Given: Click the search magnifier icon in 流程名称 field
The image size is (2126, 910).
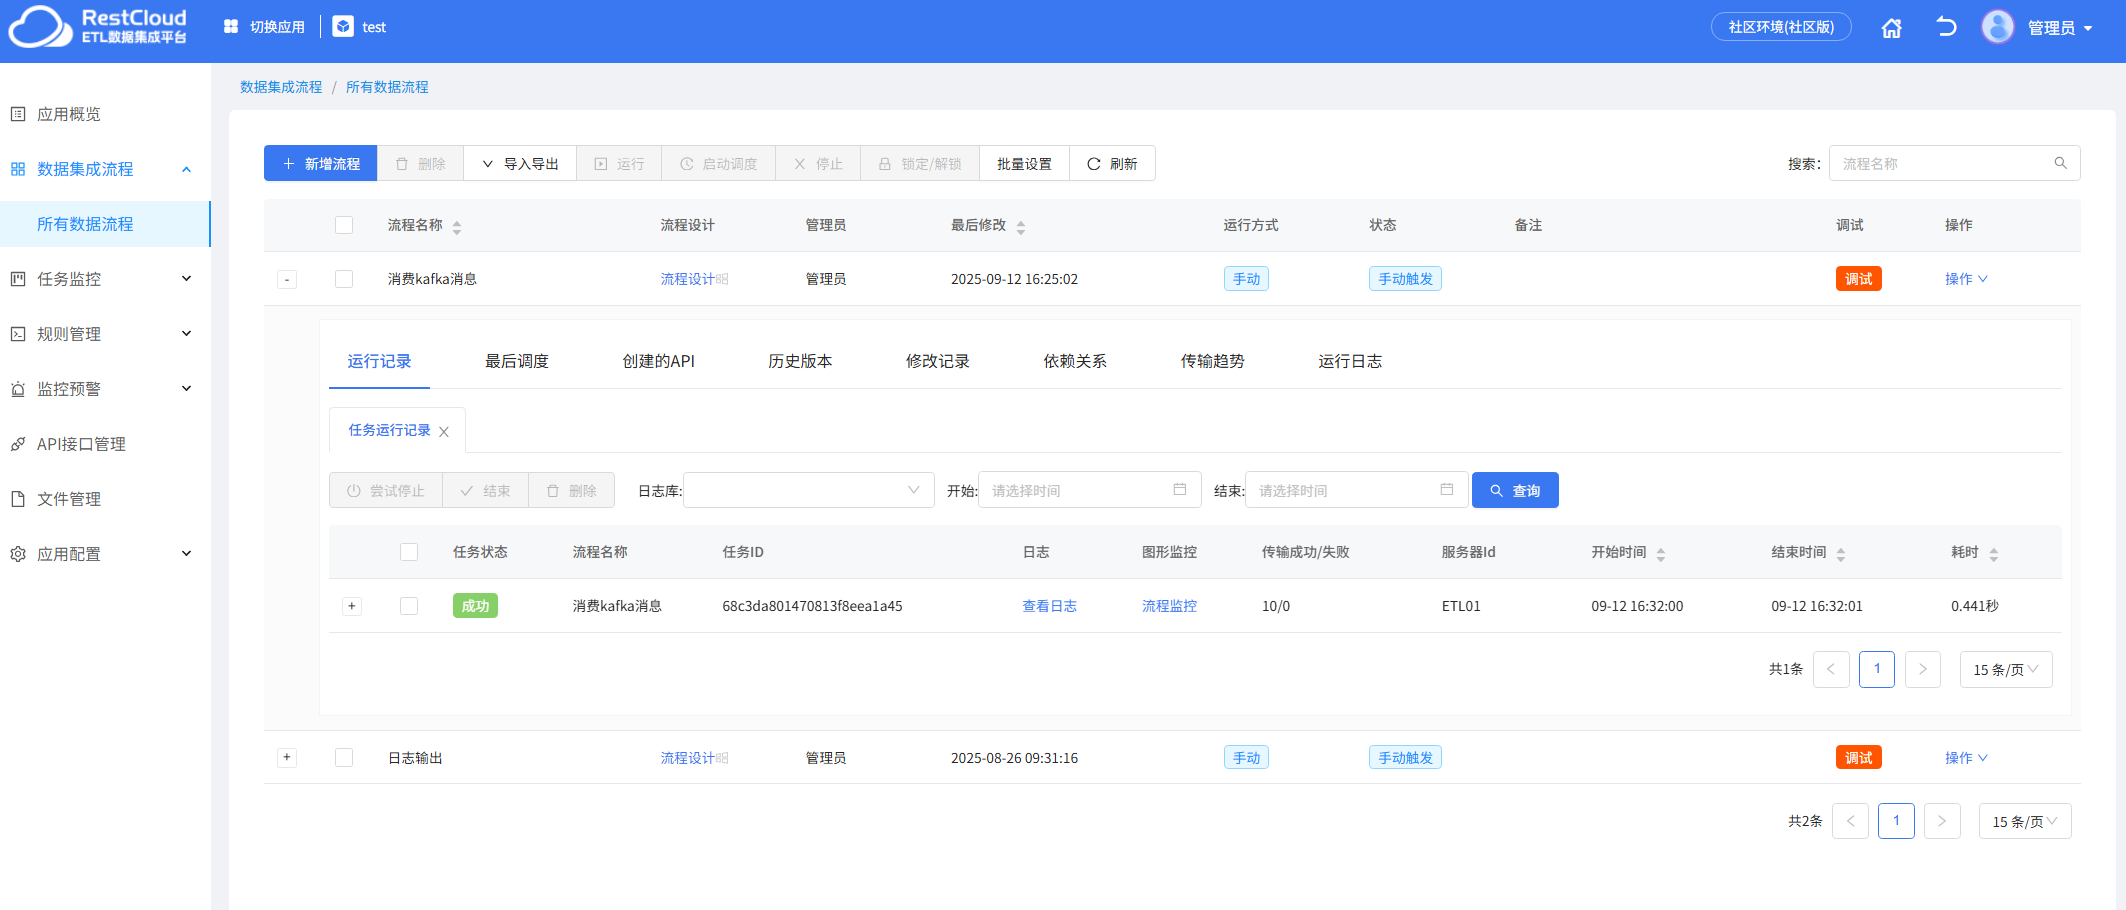Looking at the screenshot, I should 2060,163.
